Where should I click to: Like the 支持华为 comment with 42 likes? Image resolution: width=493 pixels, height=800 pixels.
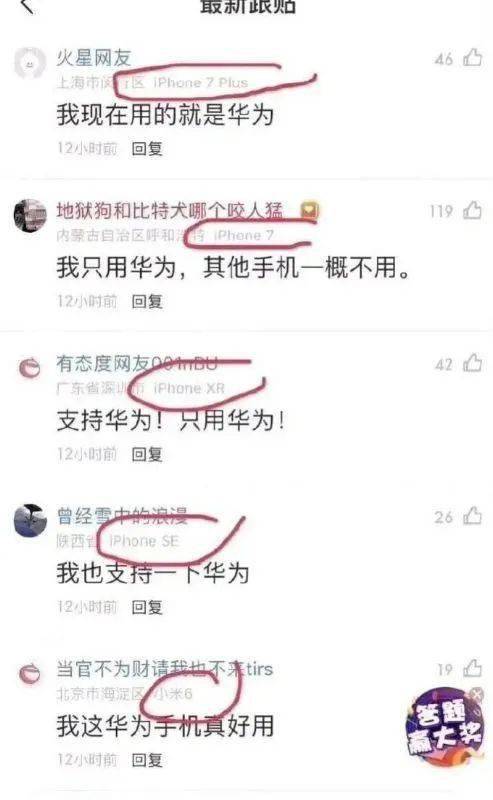point(473,363)
